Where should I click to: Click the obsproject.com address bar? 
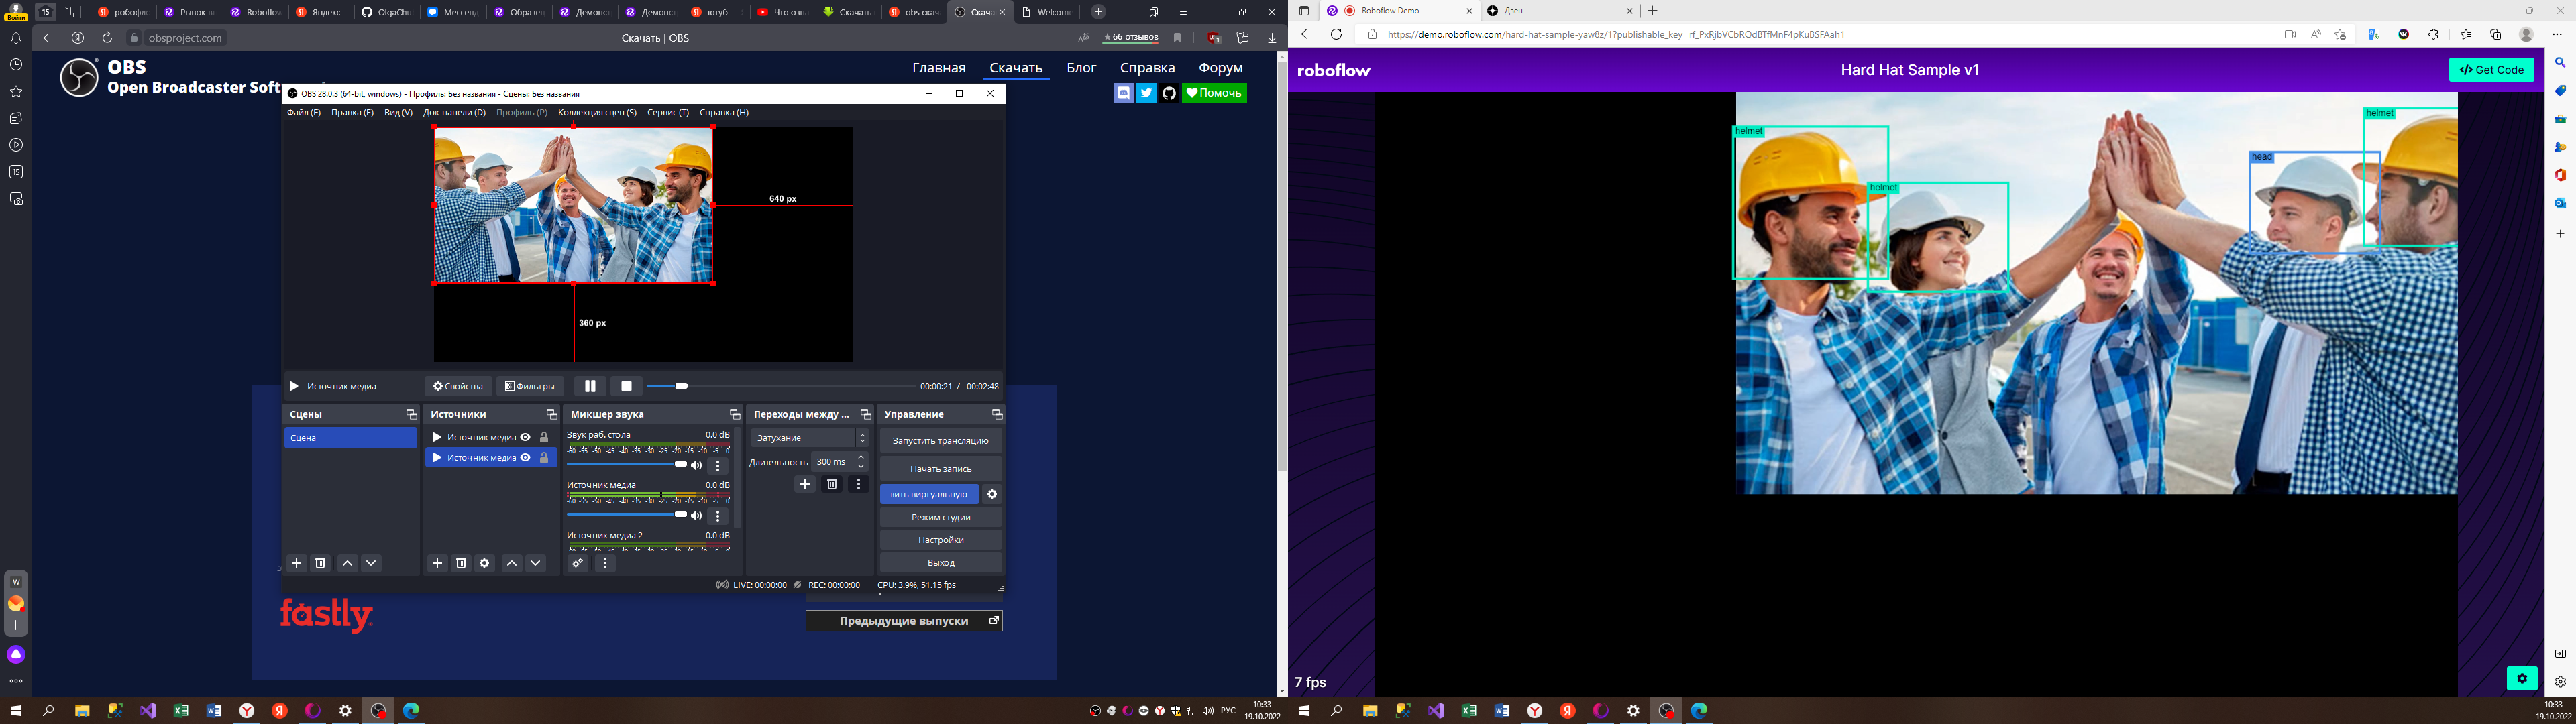tap(185, 38)
